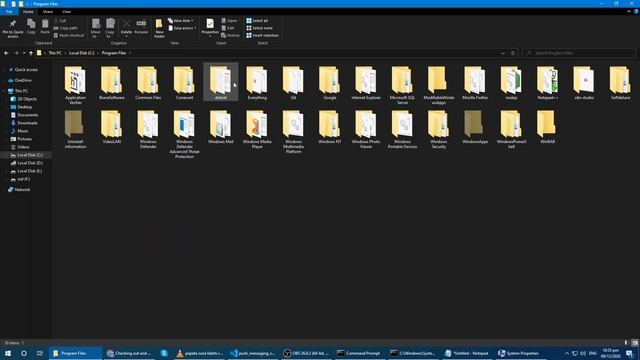Click Copy path in the ribbon

(65, 28)
